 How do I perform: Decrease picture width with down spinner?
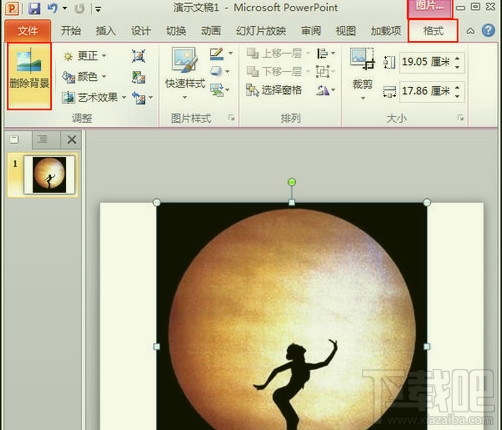point(457,96)
